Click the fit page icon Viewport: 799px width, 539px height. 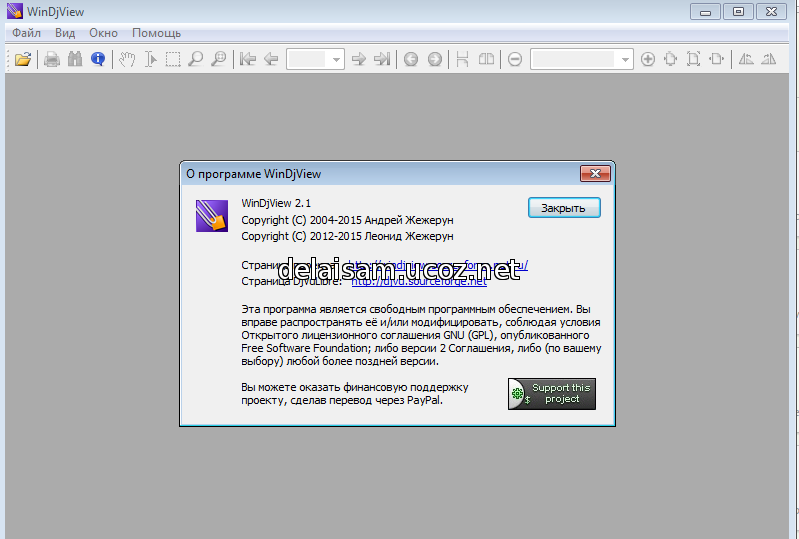pos(694,60)
